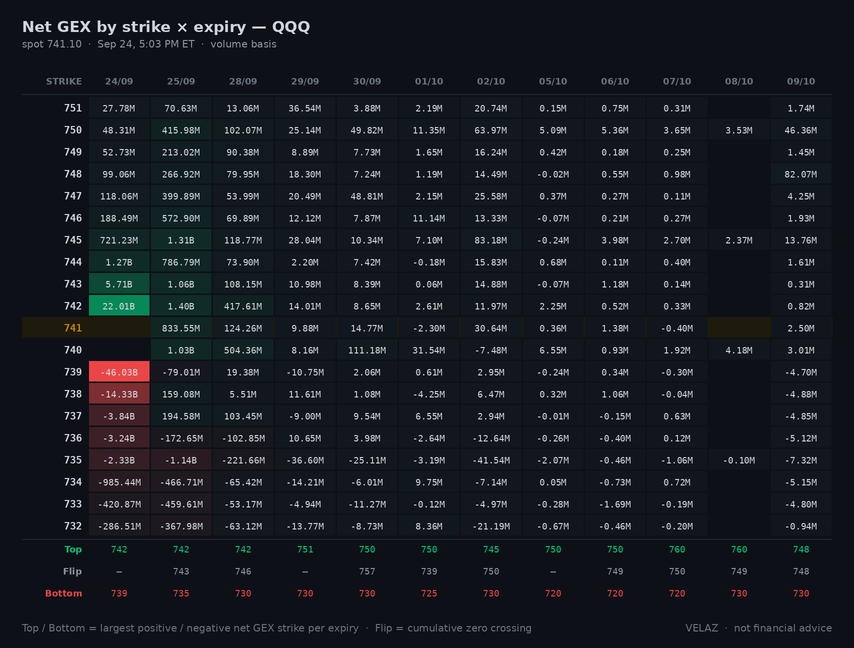Select the 504.36M cell at strike 740
The image size is (854, 648).
(x=243, y=350)
